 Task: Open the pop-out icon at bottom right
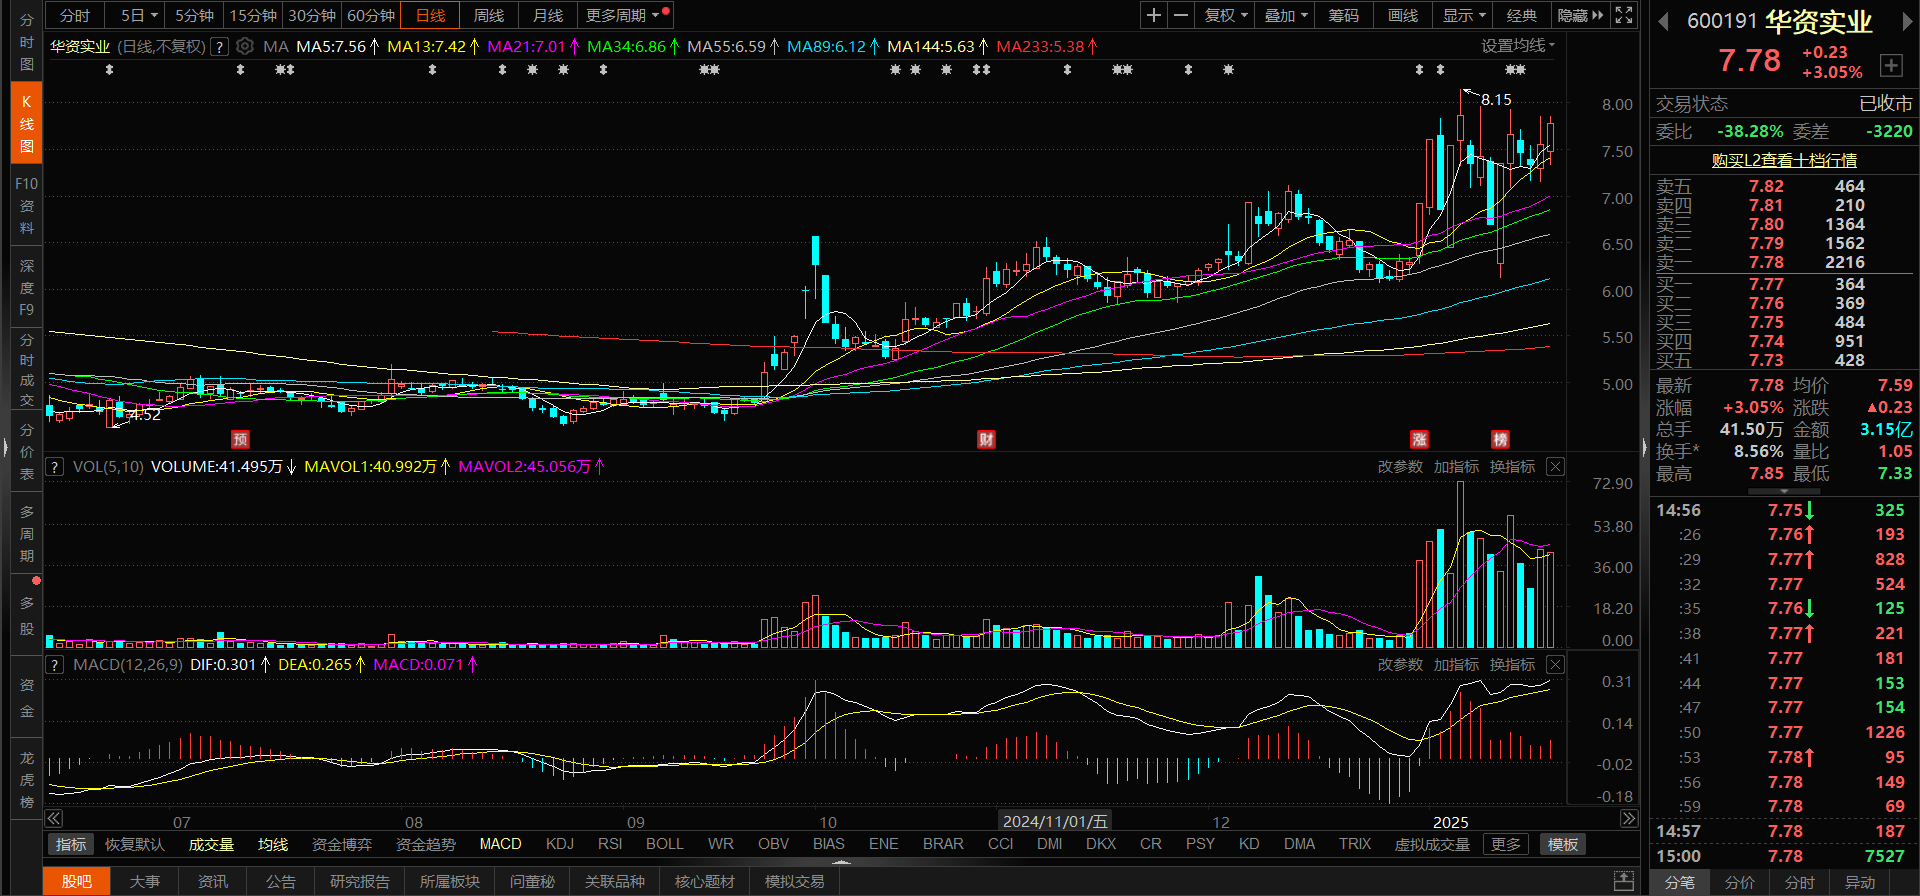point(1624,881)
